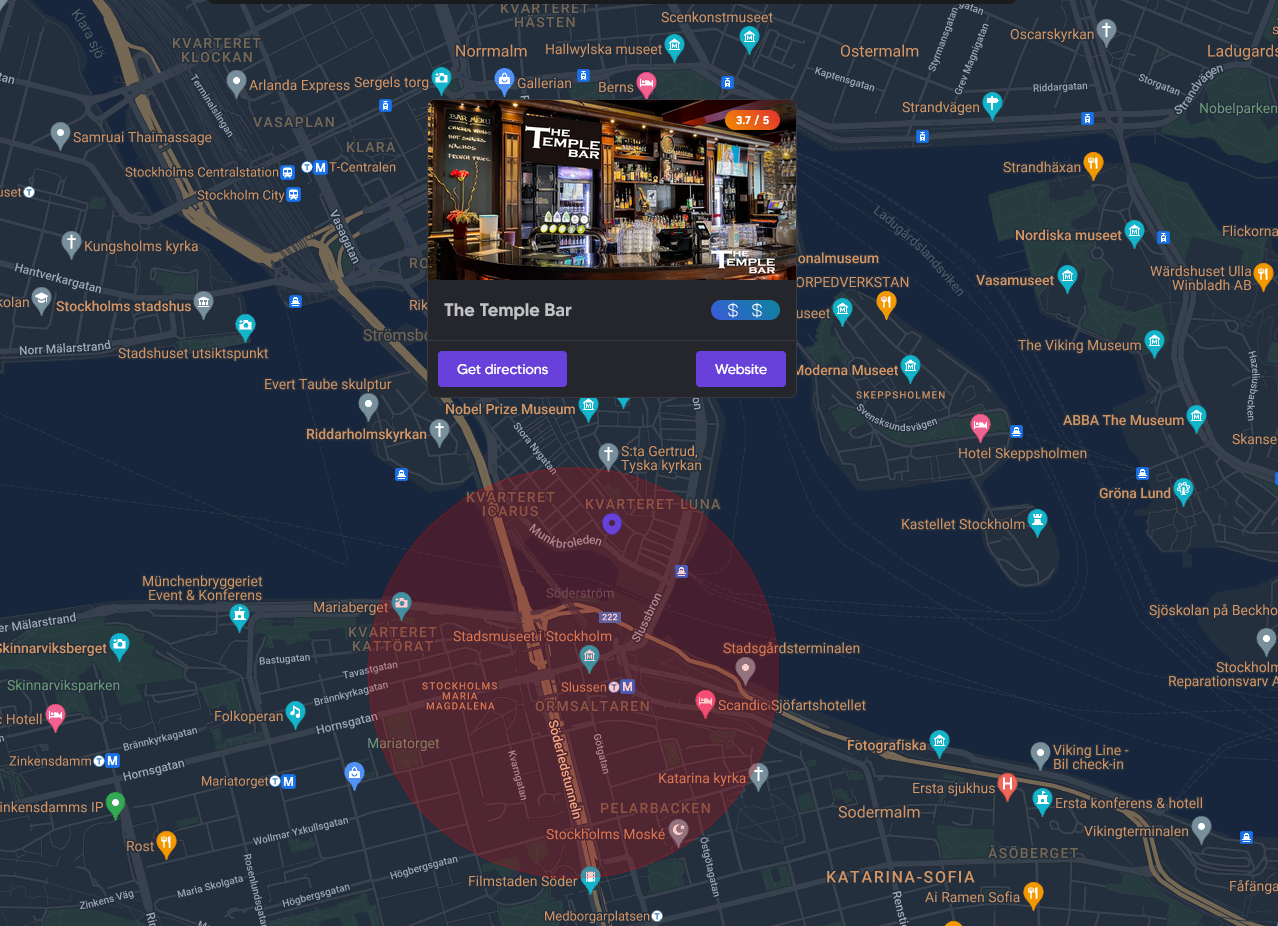Click the Medborgarplatsen metro icon

[x=657, y=916]
